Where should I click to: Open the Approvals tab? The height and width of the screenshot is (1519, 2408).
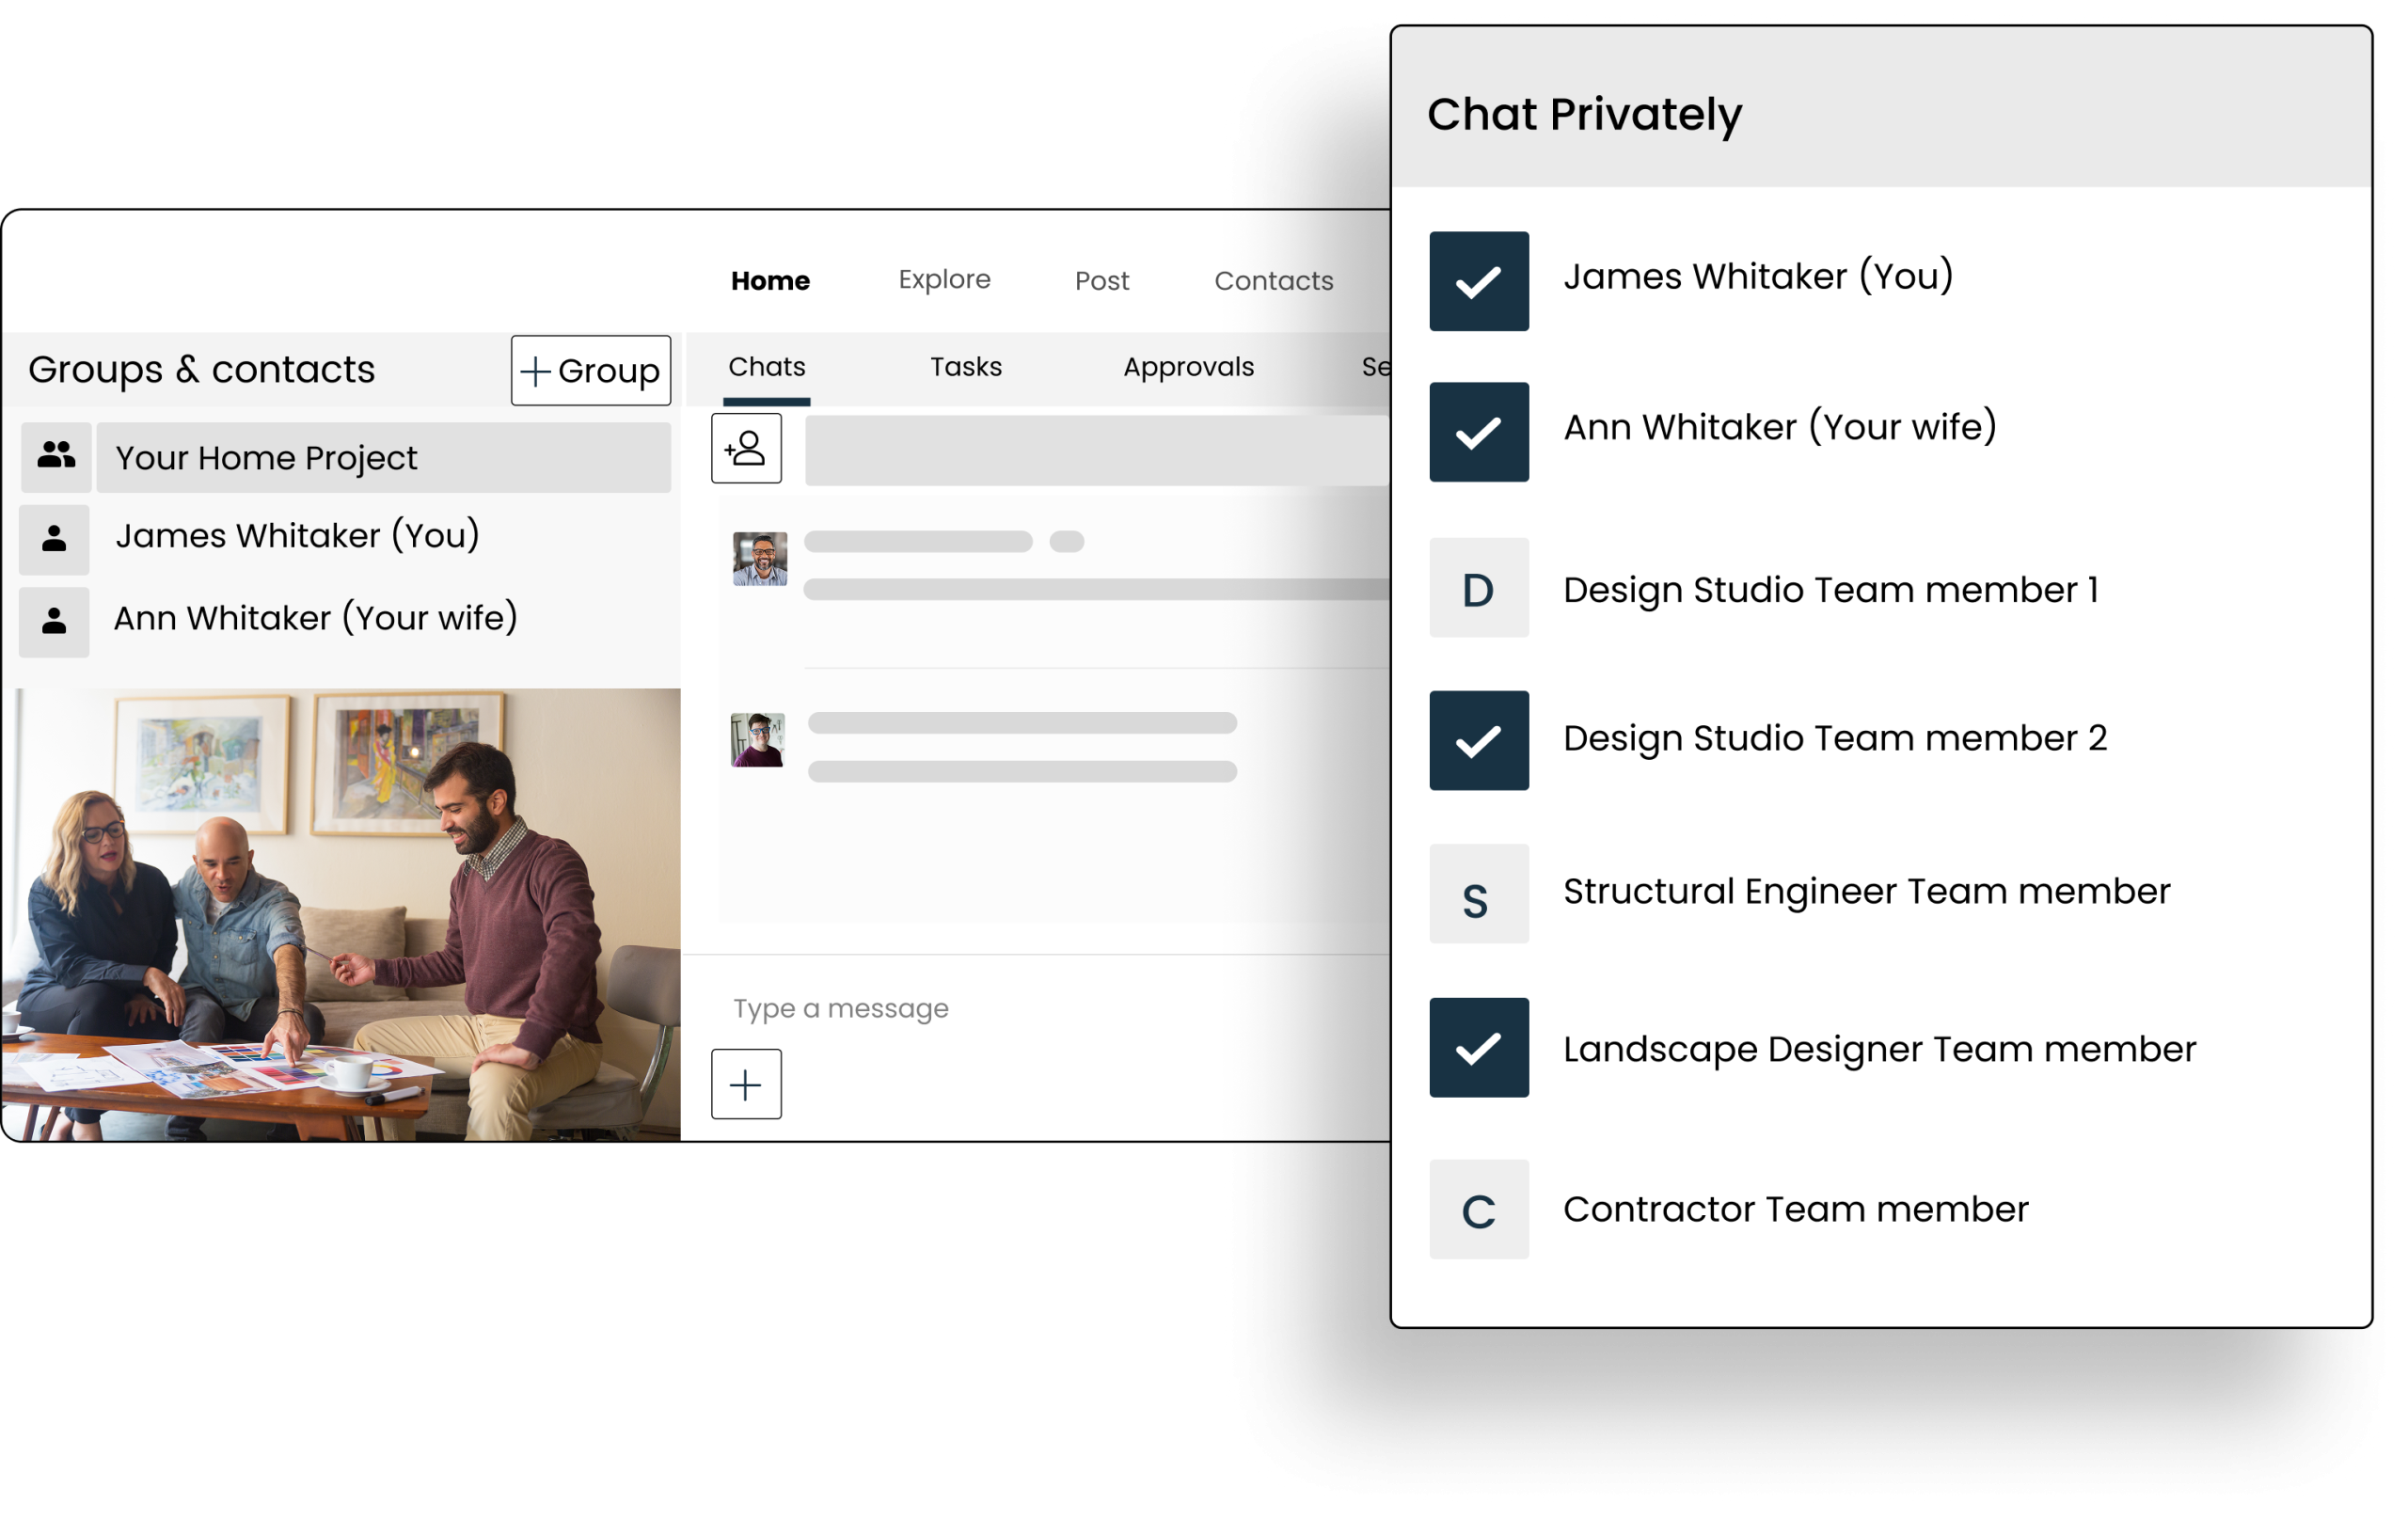point(1188,367)
